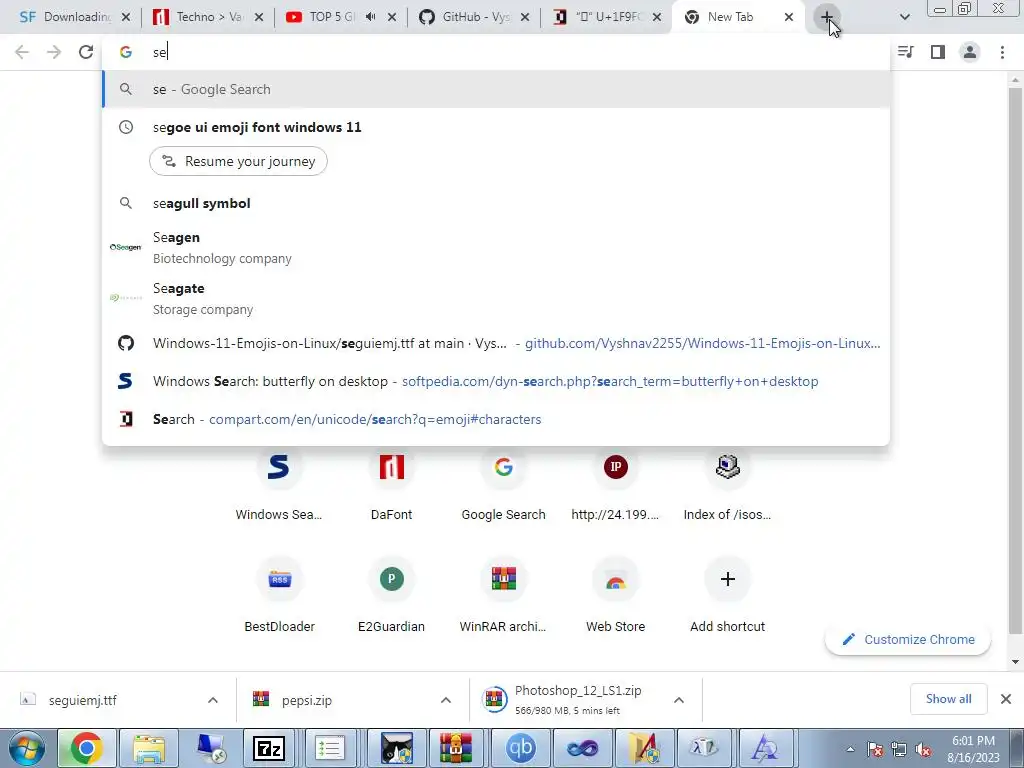Image resolution: width=1024 pixels, height=768 pixels.
Task: Choose the Seagate storage company suggestion
Action: coord(496,298)
